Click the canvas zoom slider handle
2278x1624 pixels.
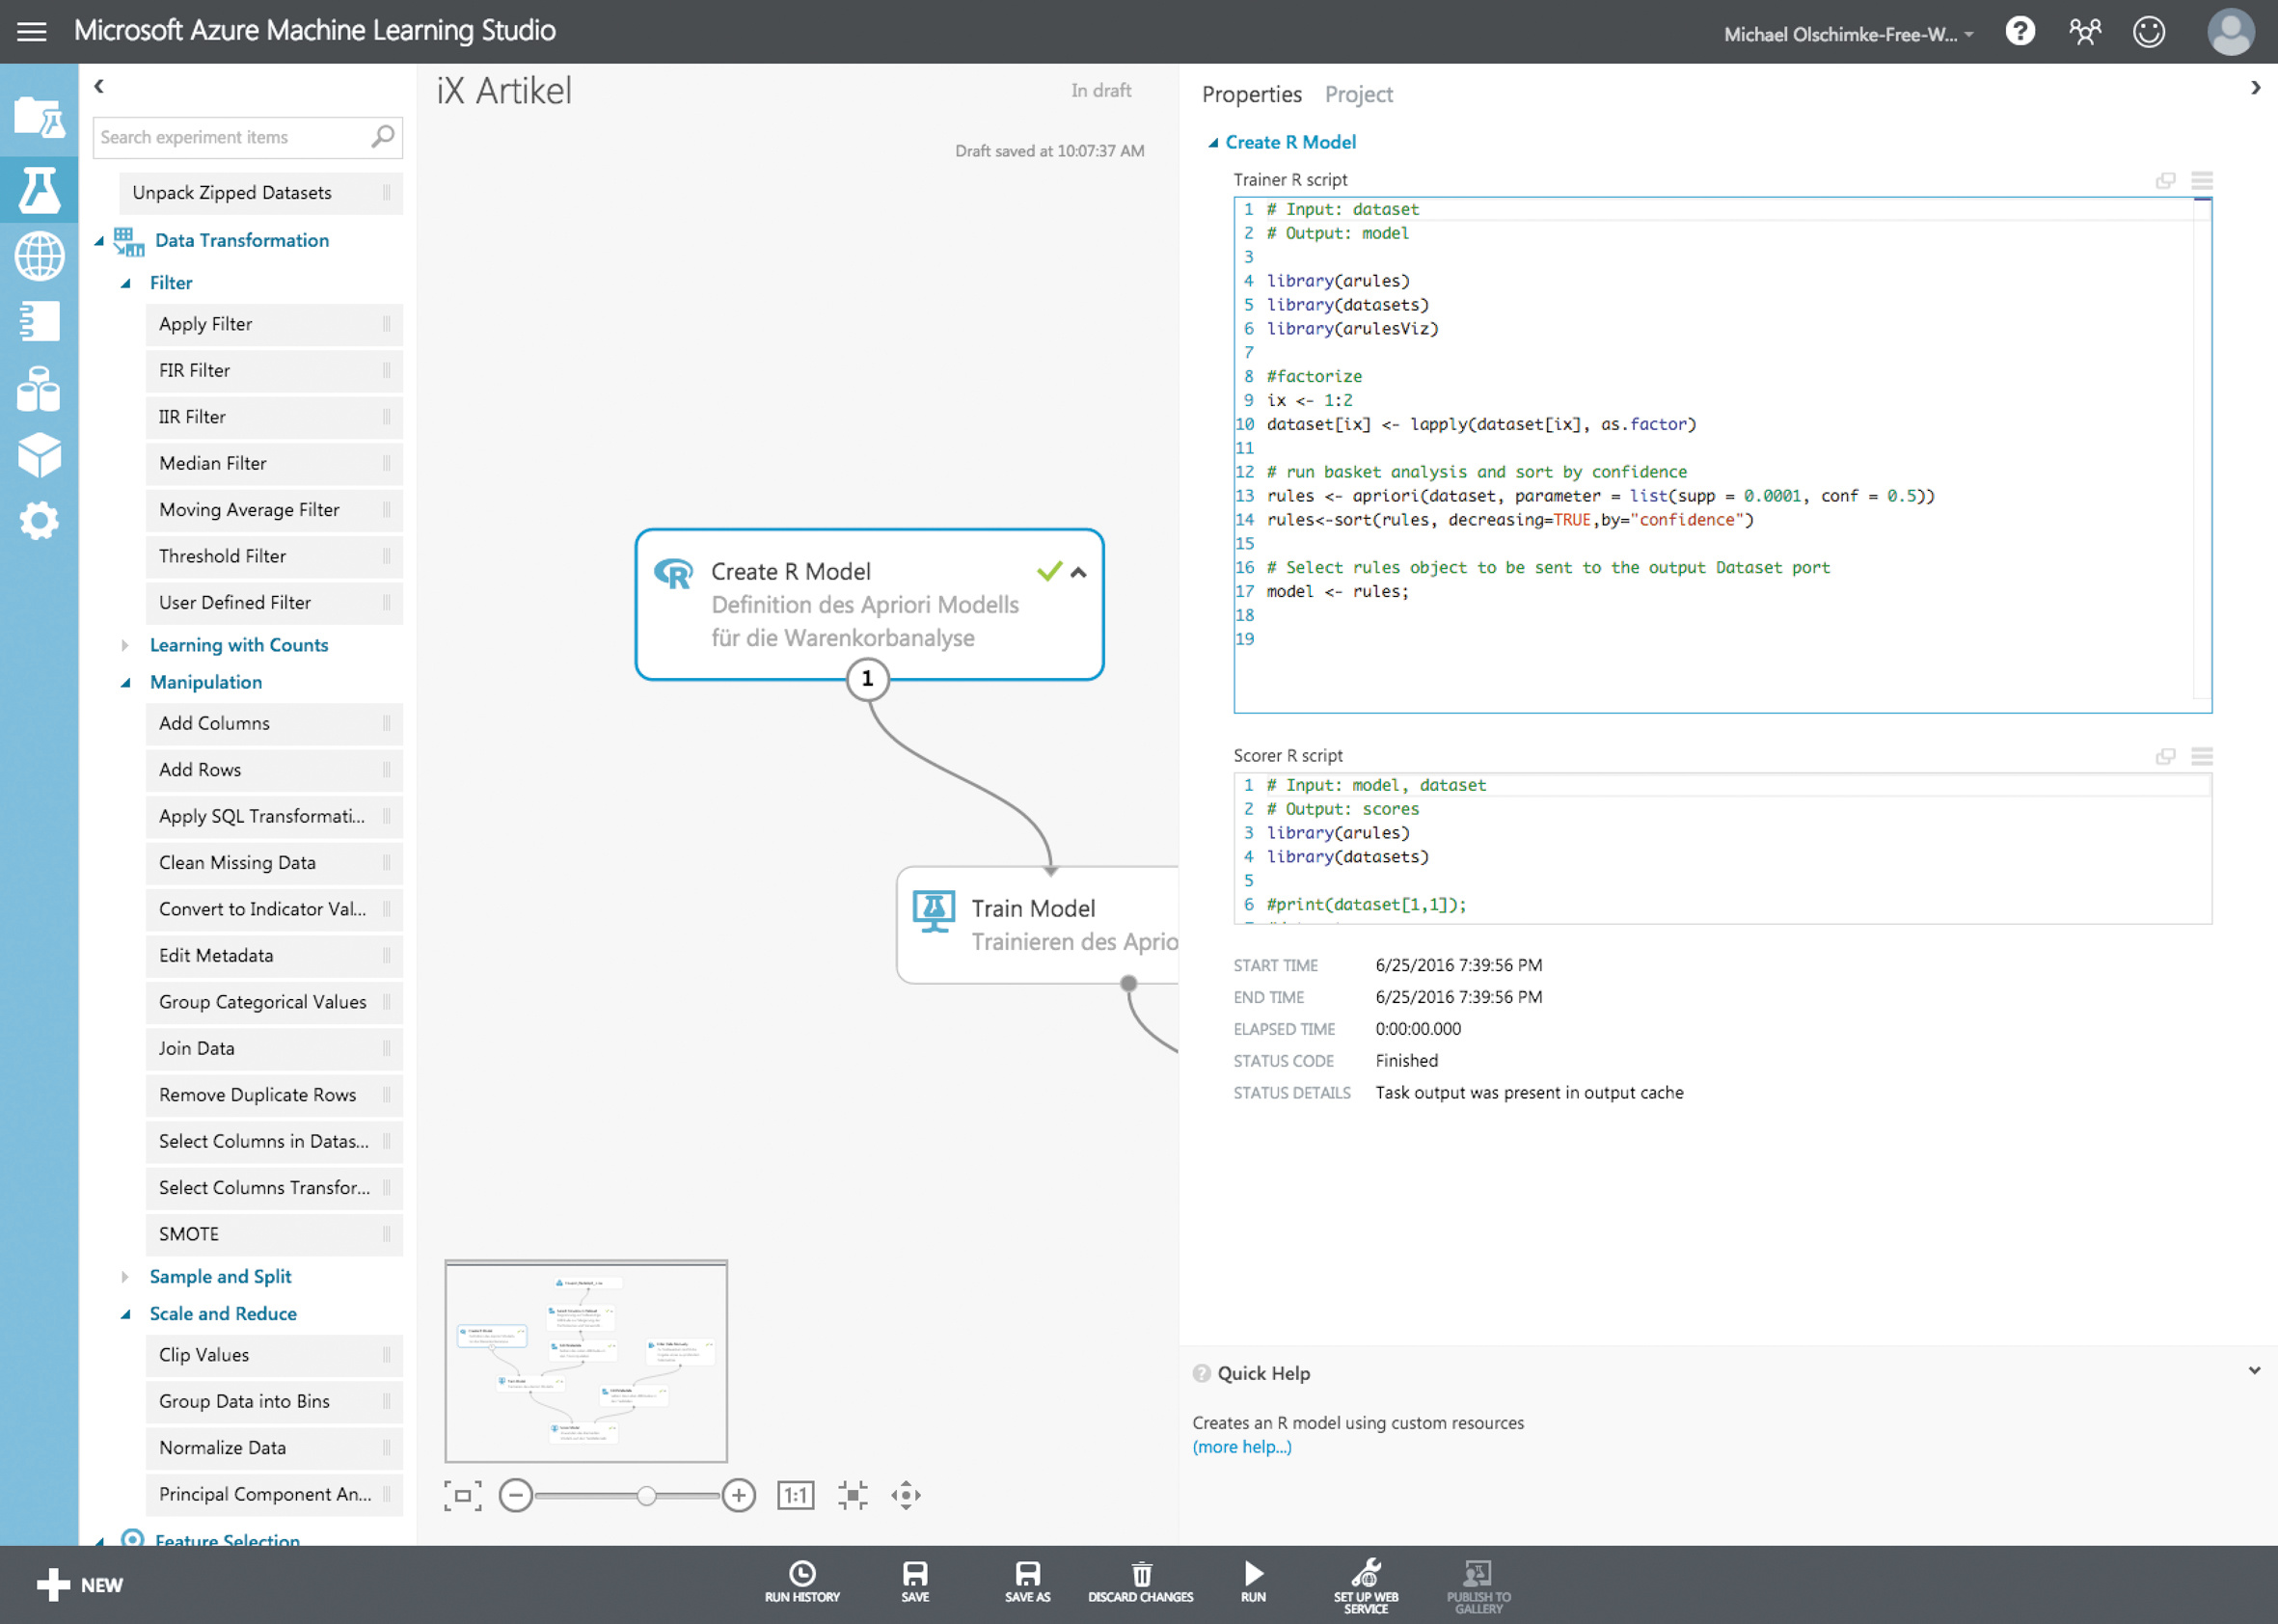[x=647, y=1496]
